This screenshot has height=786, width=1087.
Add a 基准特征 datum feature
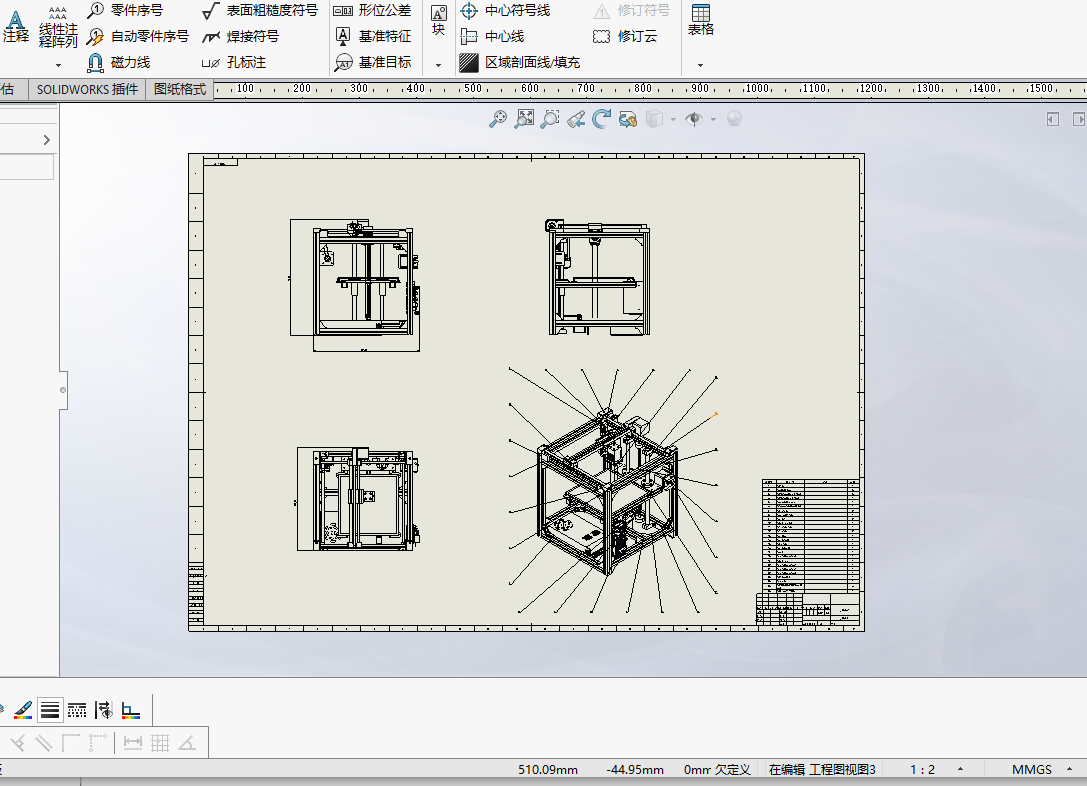(372, 36)
